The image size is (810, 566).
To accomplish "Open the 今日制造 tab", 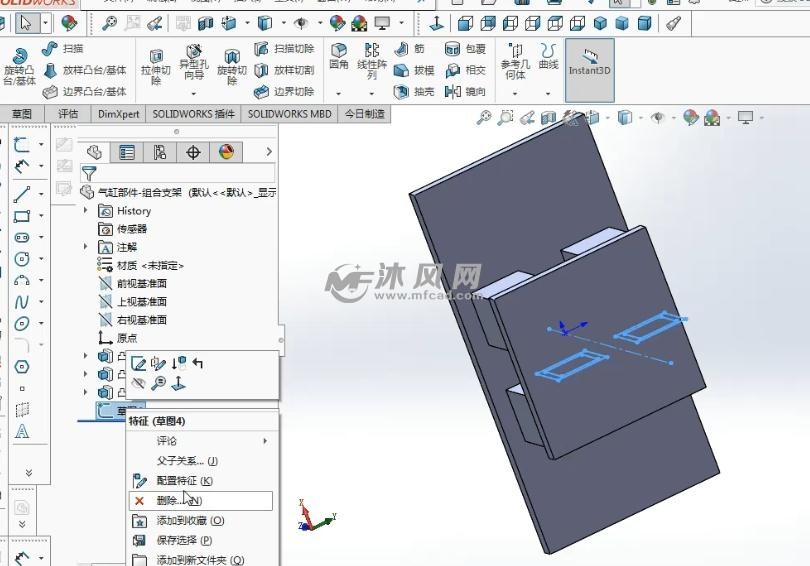I will pyautogui.click(x=365, y=114).
